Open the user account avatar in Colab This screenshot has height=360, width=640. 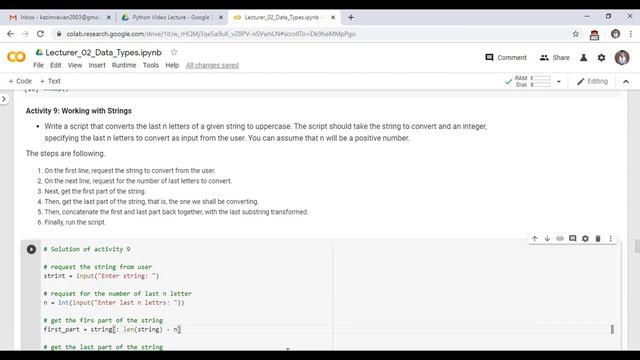[x=622, y=58]
